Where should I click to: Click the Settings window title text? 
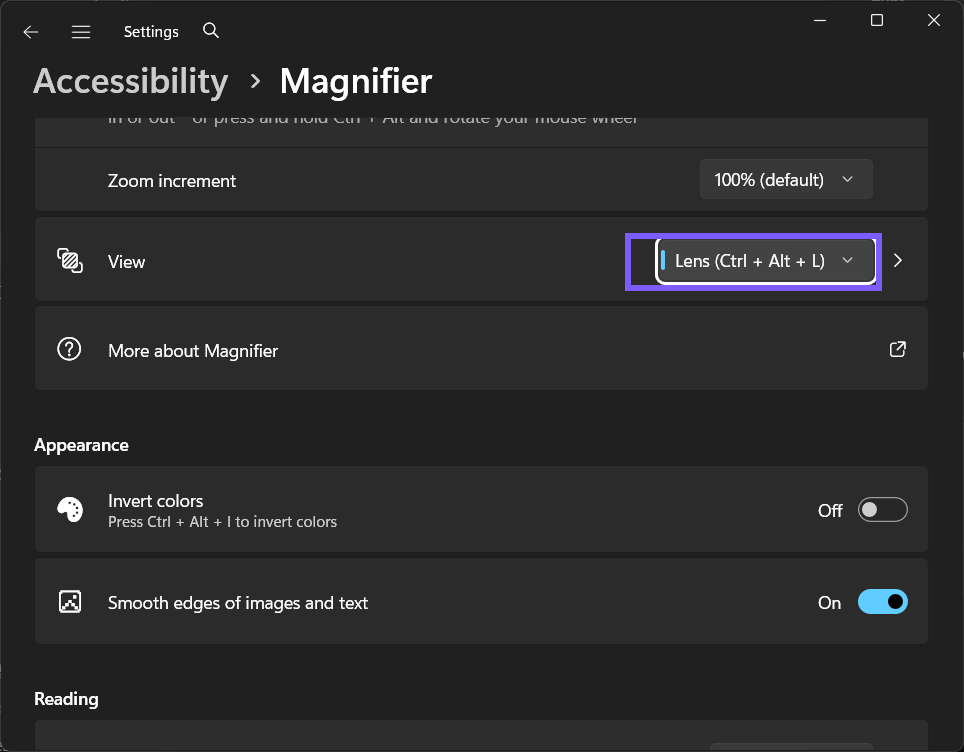click(x=151, y=31)
